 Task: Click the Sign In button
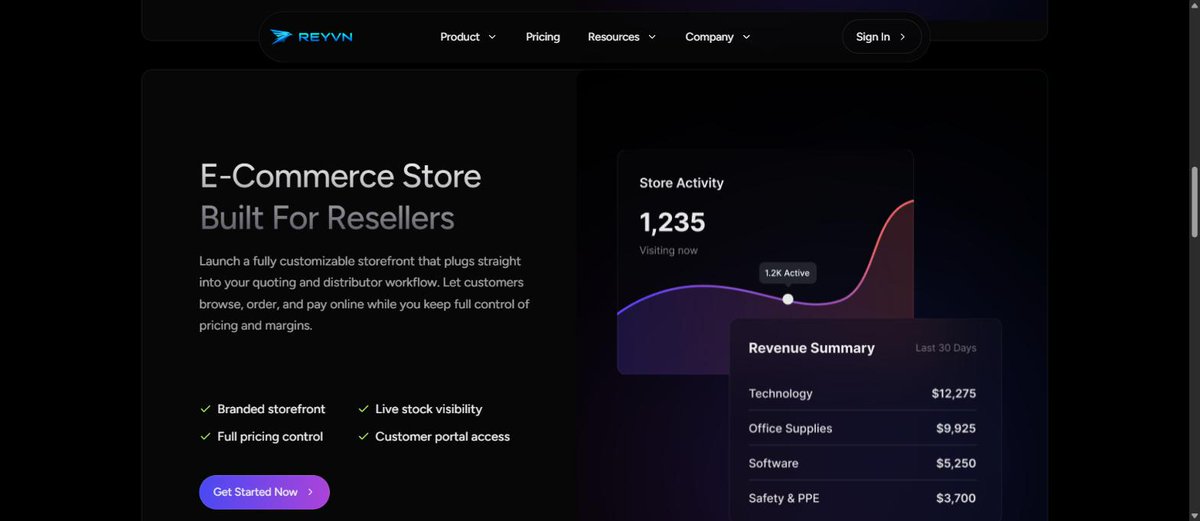(x=882, y=37)
